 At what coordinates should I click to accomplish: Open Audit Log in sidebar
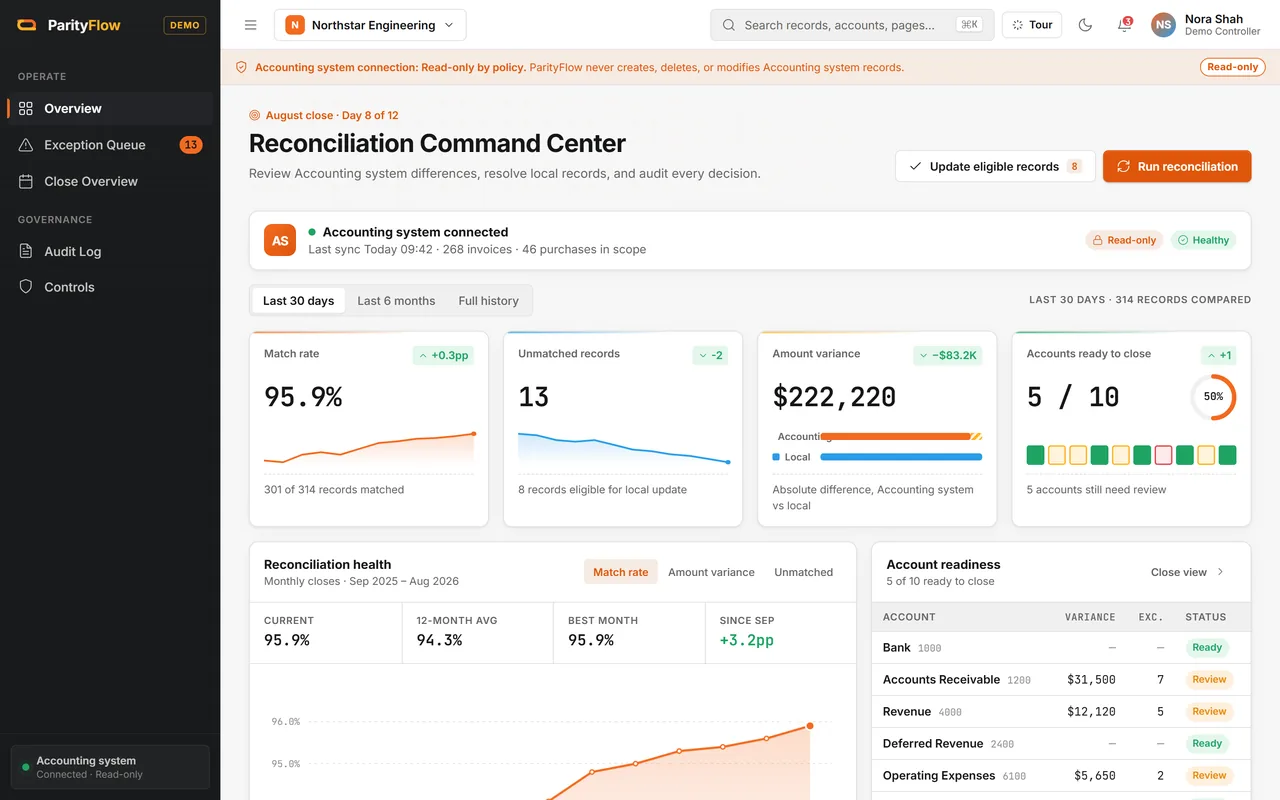click(110, 251)
